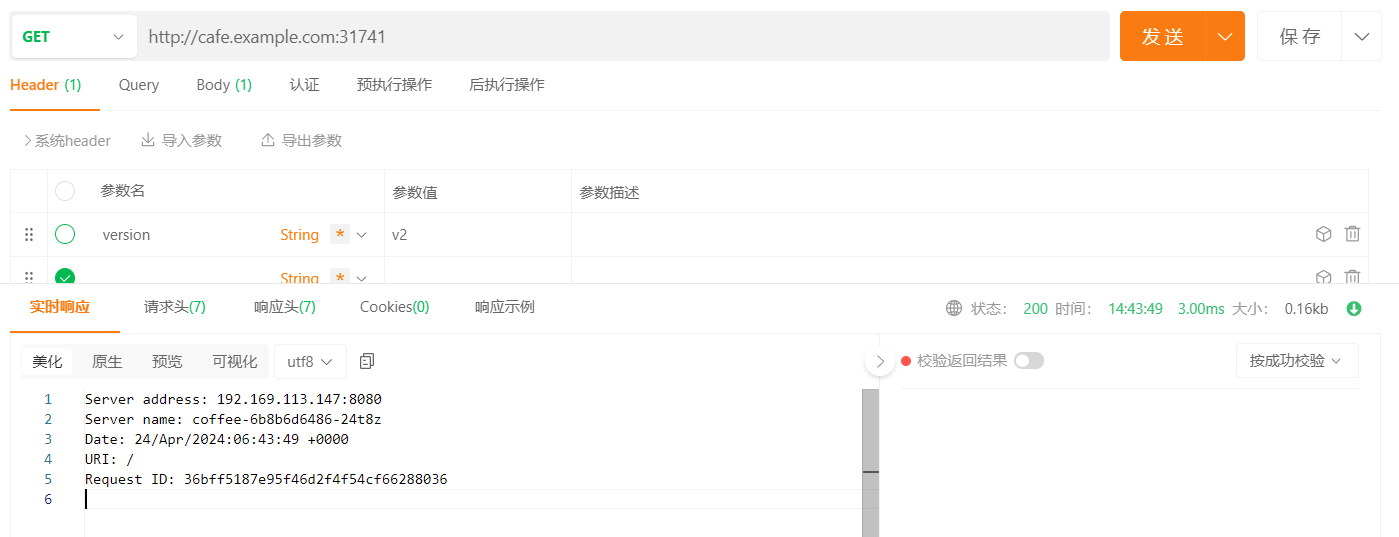The image size is (1399, 537).
Task: Enable the version header checkbox
Action: 65,234
